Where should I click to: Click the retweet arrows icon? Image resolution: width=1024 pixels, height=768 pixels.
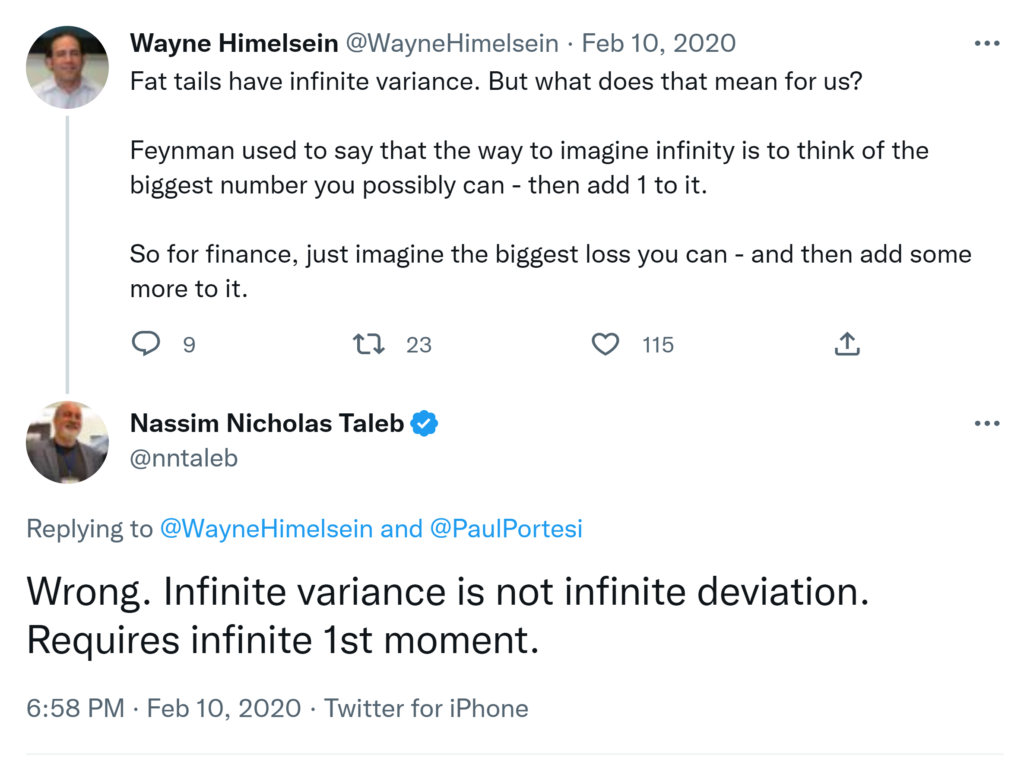click(369, 344)
